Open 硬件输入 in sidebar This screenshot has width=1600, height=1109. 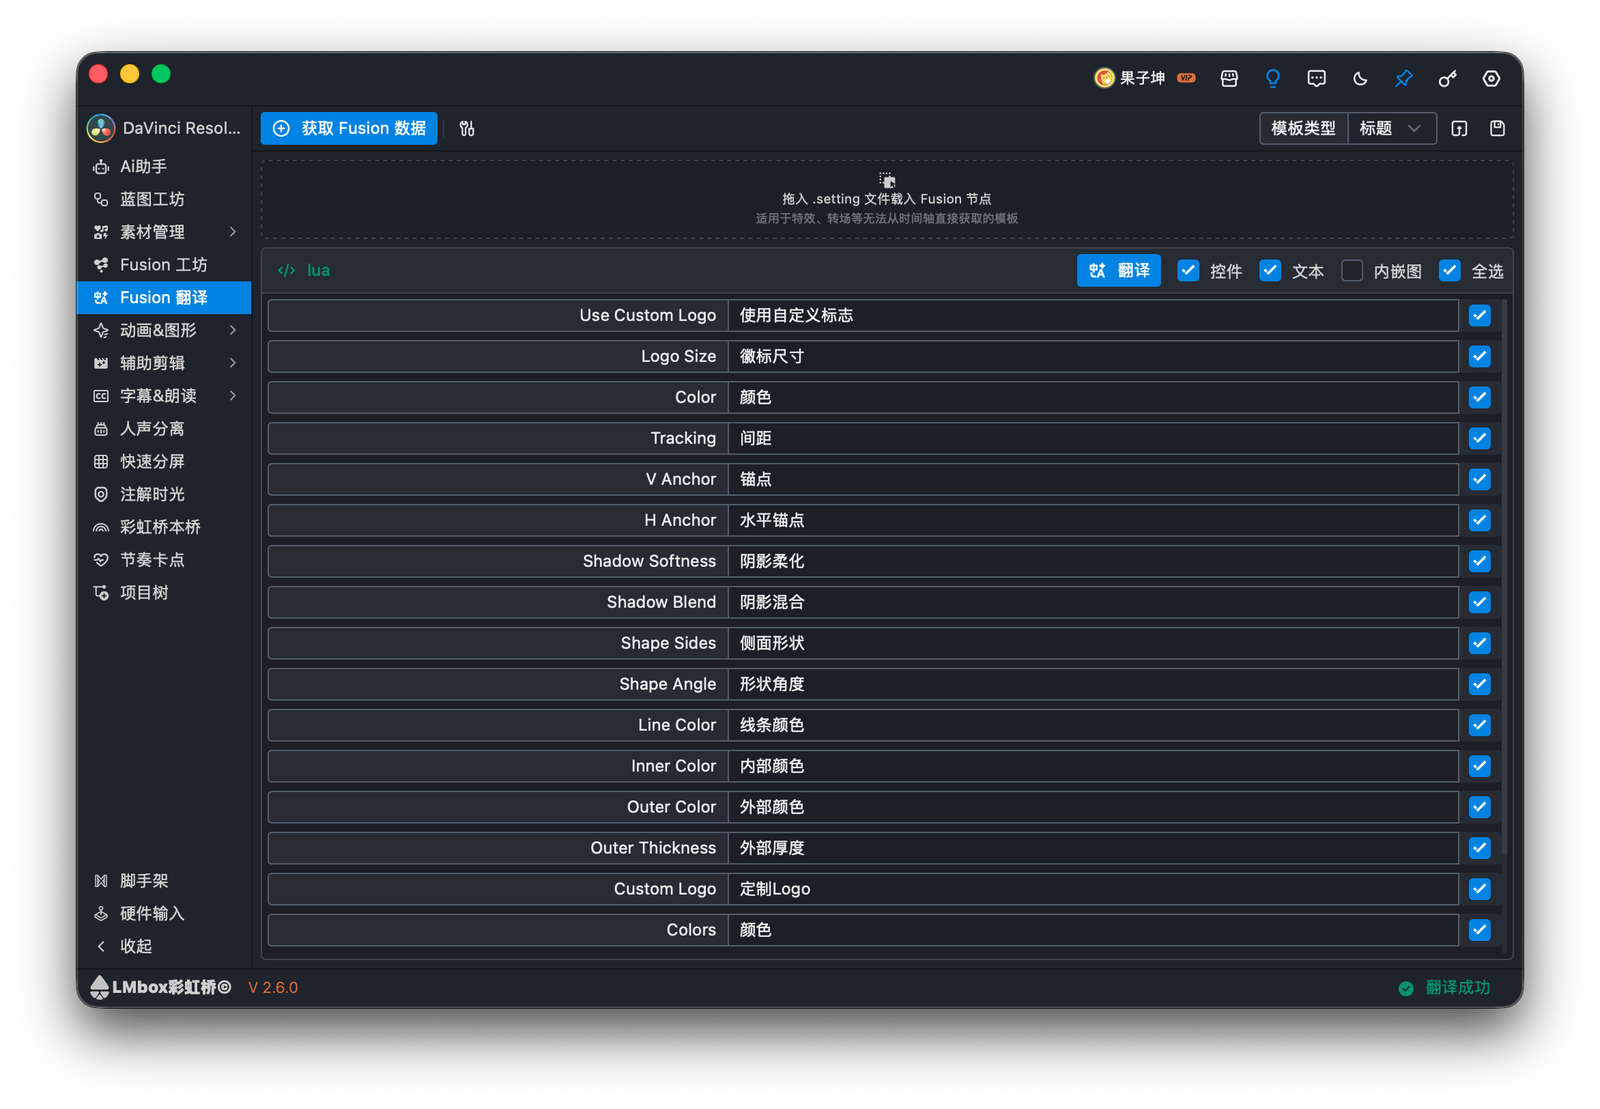click(164, 913)
